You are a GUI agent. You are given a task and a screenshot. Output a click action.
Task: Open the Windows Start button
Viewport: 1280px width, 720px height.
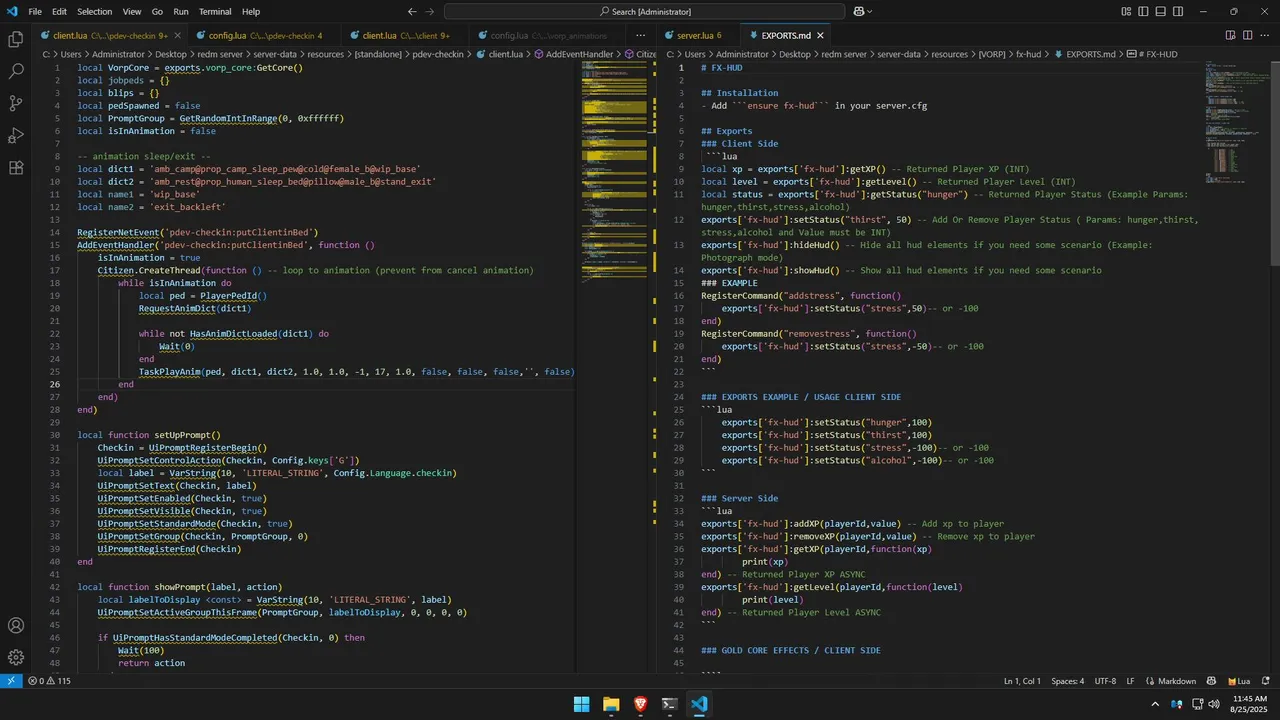(x=581, y=704)
